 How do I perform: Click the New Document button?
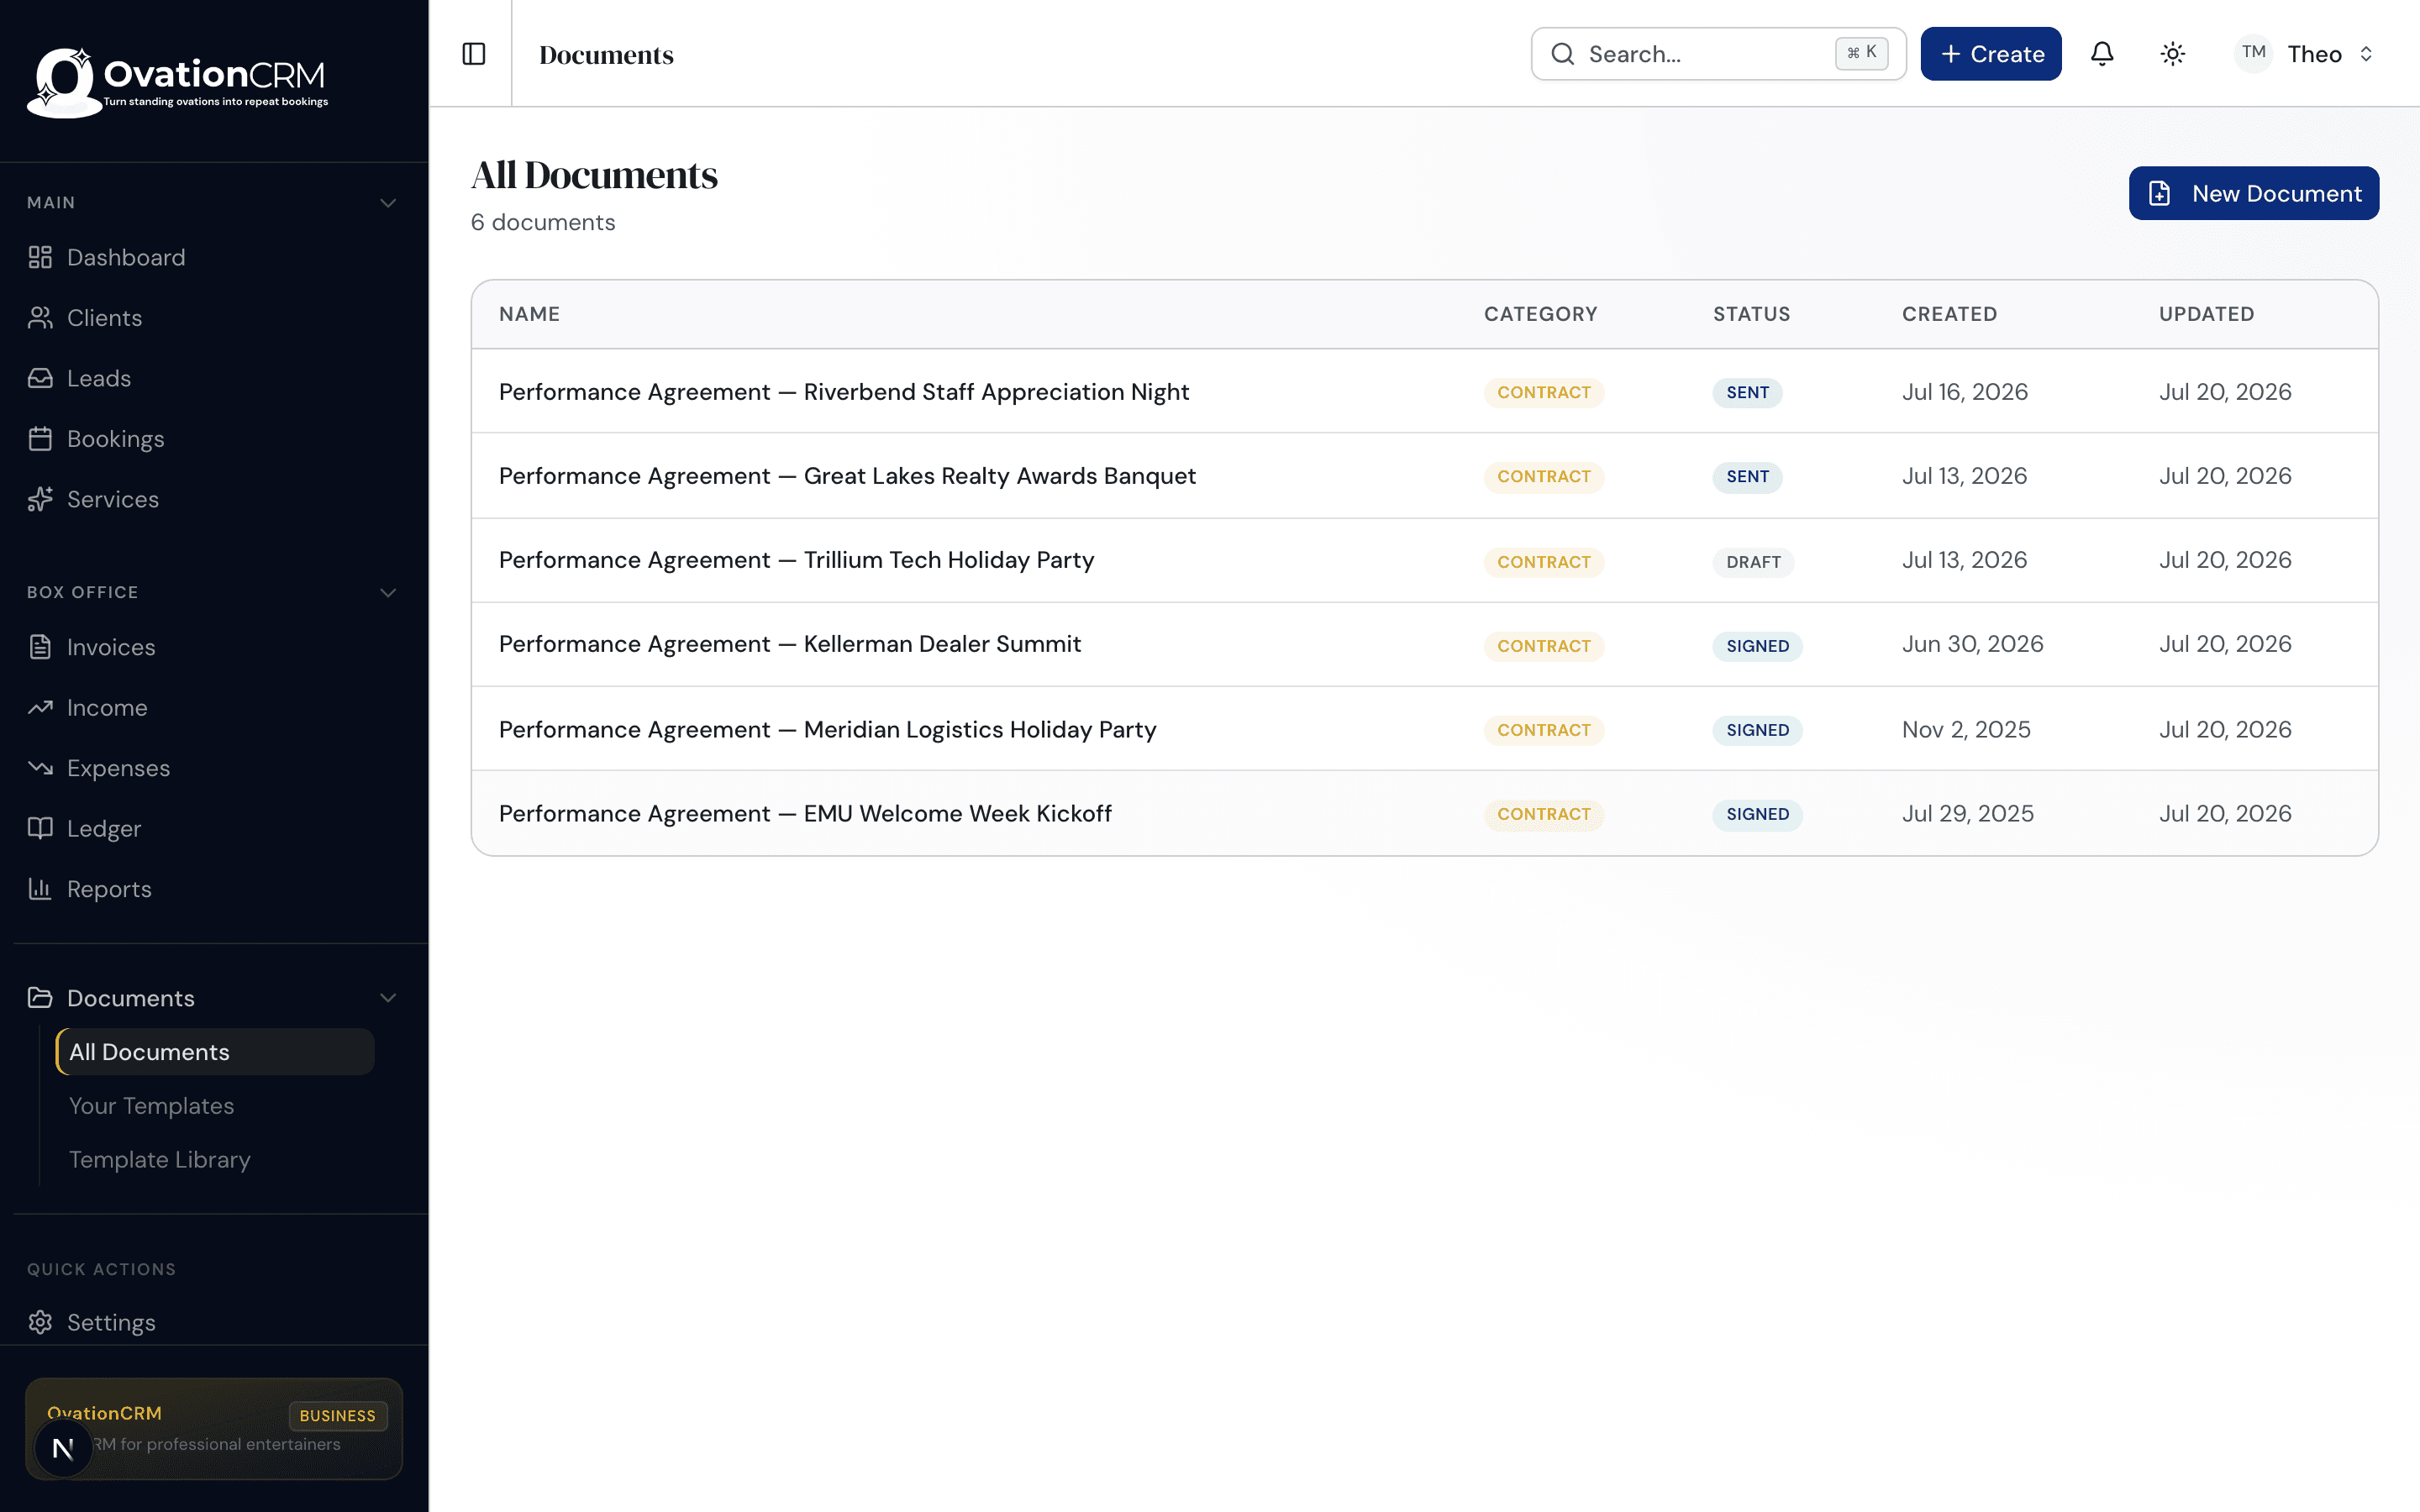pyautogui.click(x=2254, y=193)
